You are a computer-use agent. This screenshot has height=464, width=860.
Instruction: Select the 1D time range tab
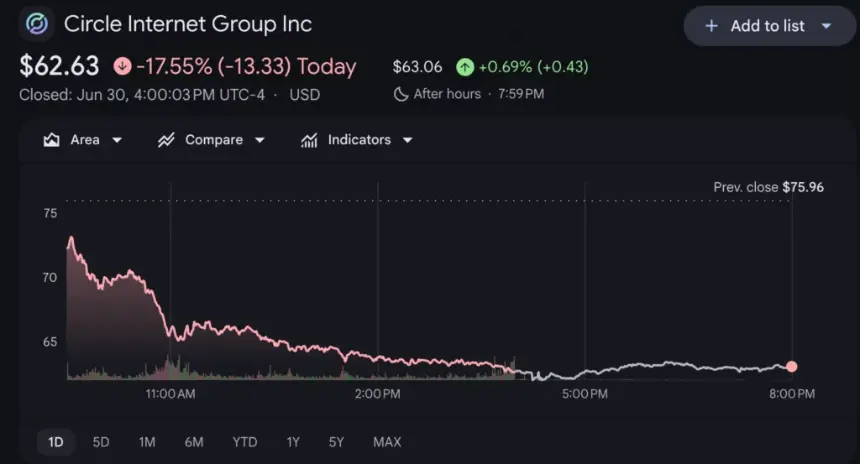point(55,442)
